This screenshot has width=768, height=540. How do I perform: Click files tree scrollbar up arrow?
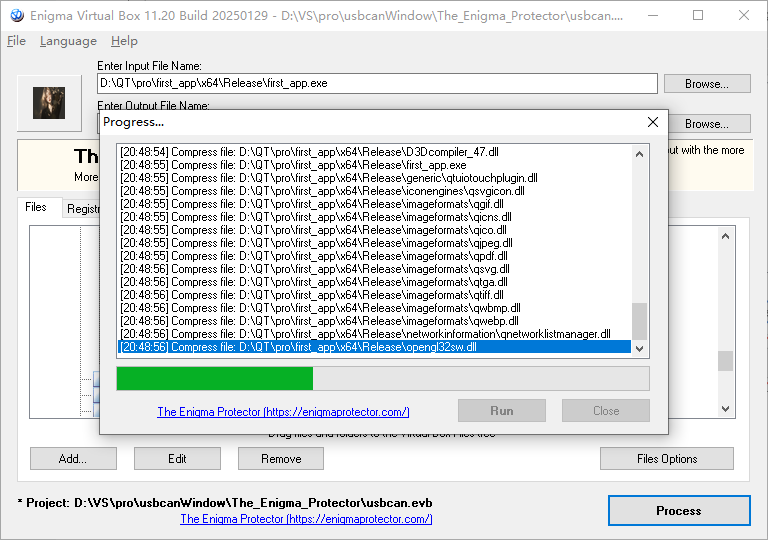[725, 236]
